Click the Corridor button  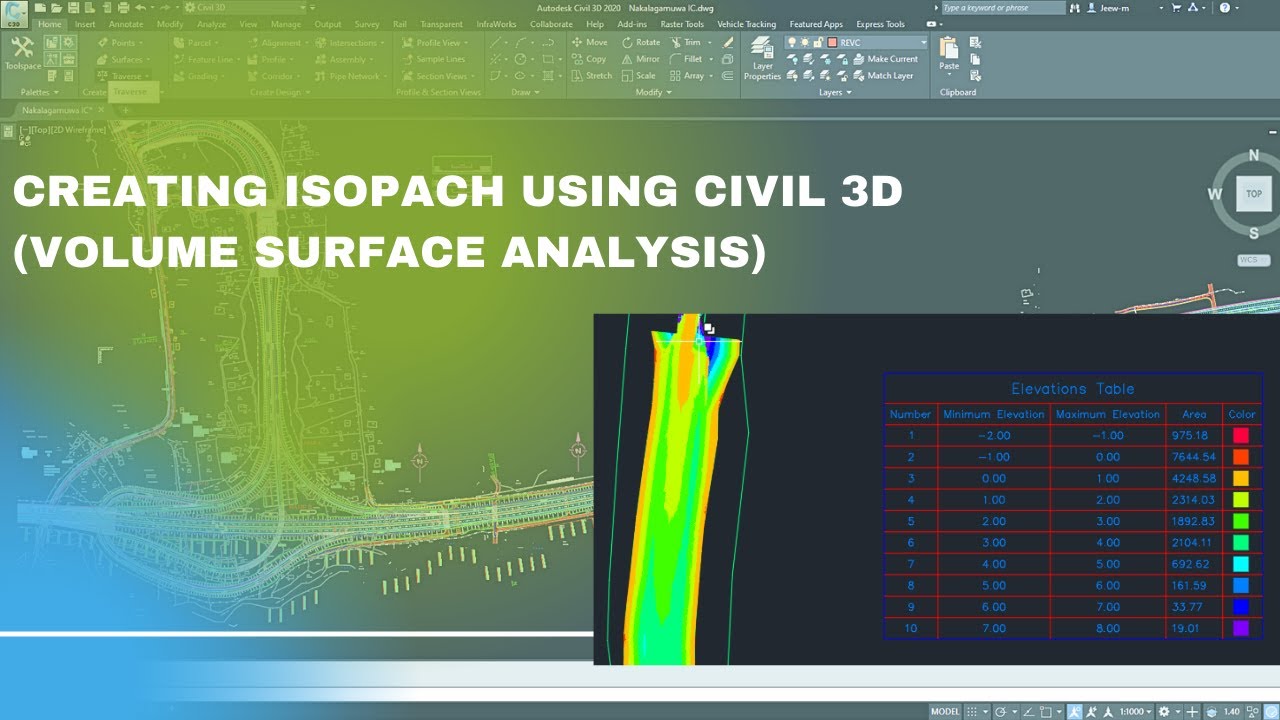tap(276, 76)
